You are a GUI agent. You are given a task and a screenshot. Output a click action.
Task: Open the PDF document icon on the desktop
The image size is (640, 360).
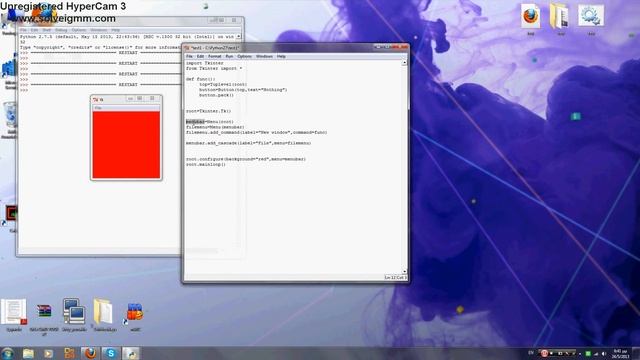coord(14,312)
